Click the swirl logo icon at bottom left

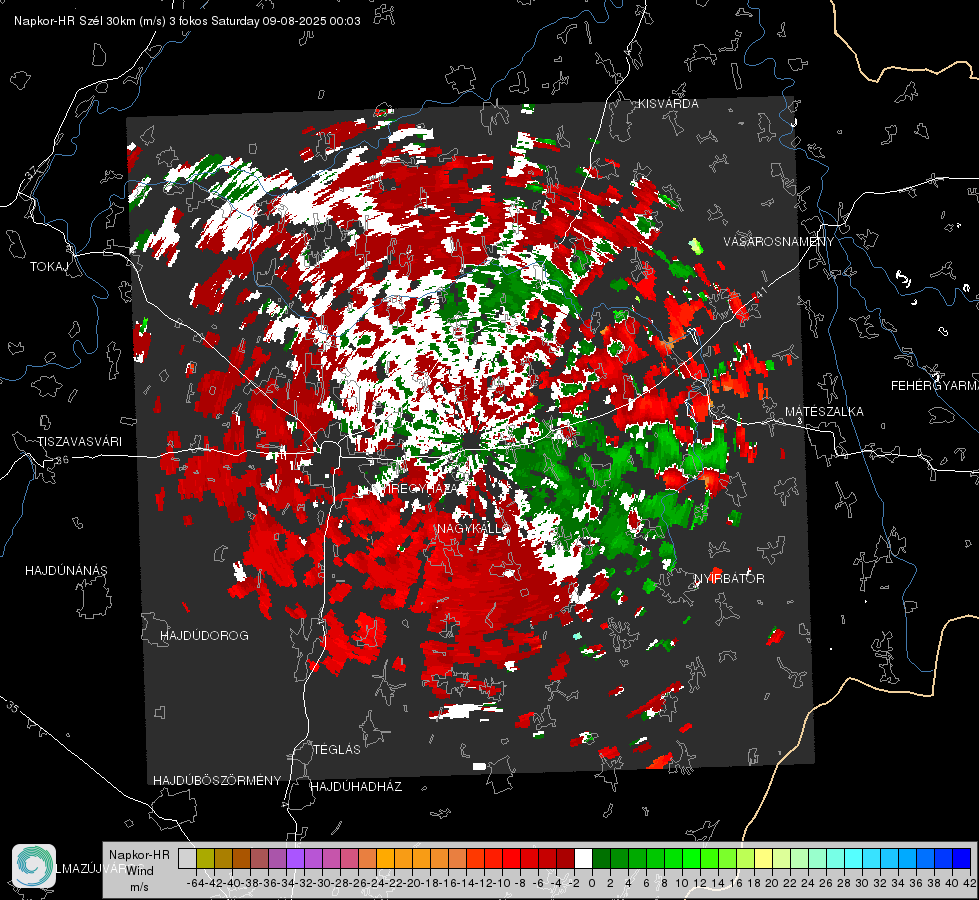[x=34, y=866]
